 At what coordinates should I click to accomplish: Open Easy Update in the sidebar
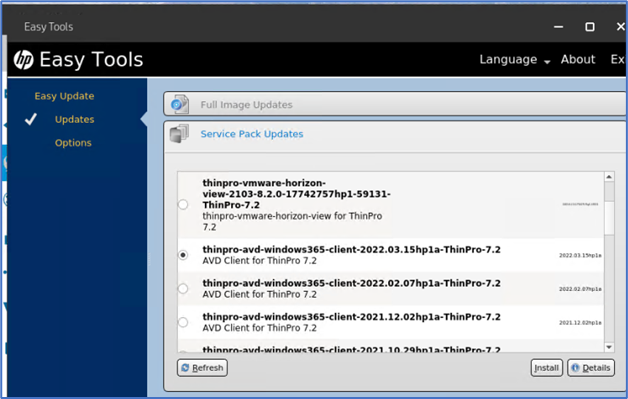tap(64, 96)
